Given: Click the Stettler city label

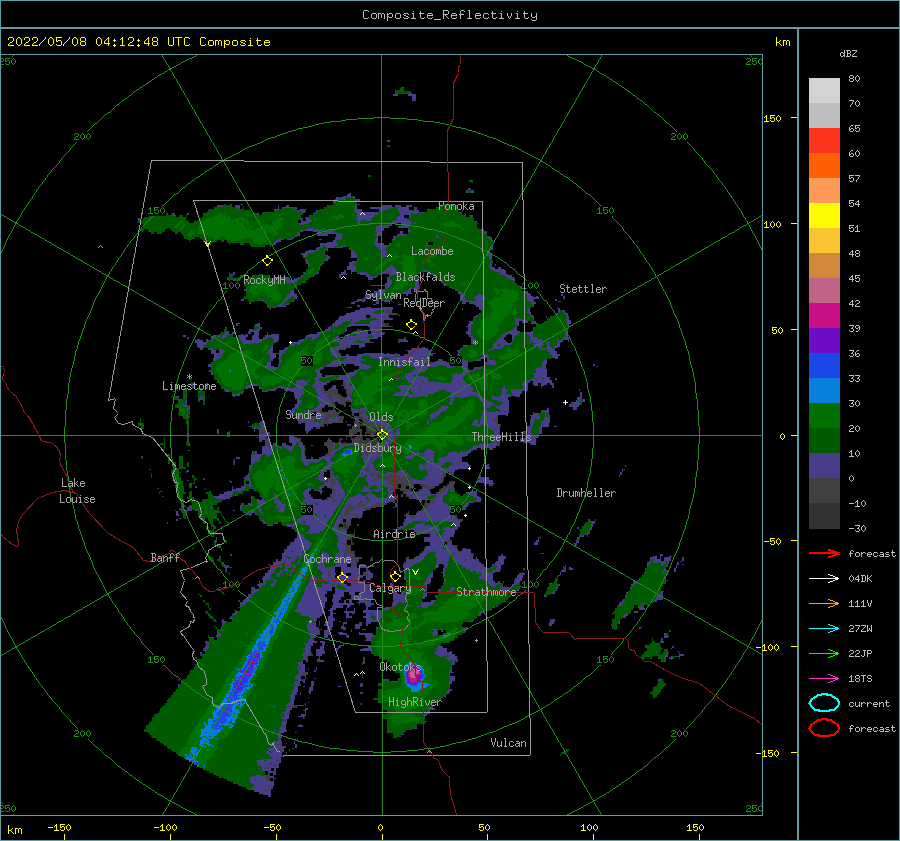Looking at the screenshot, I should click(x=583, y=289).
